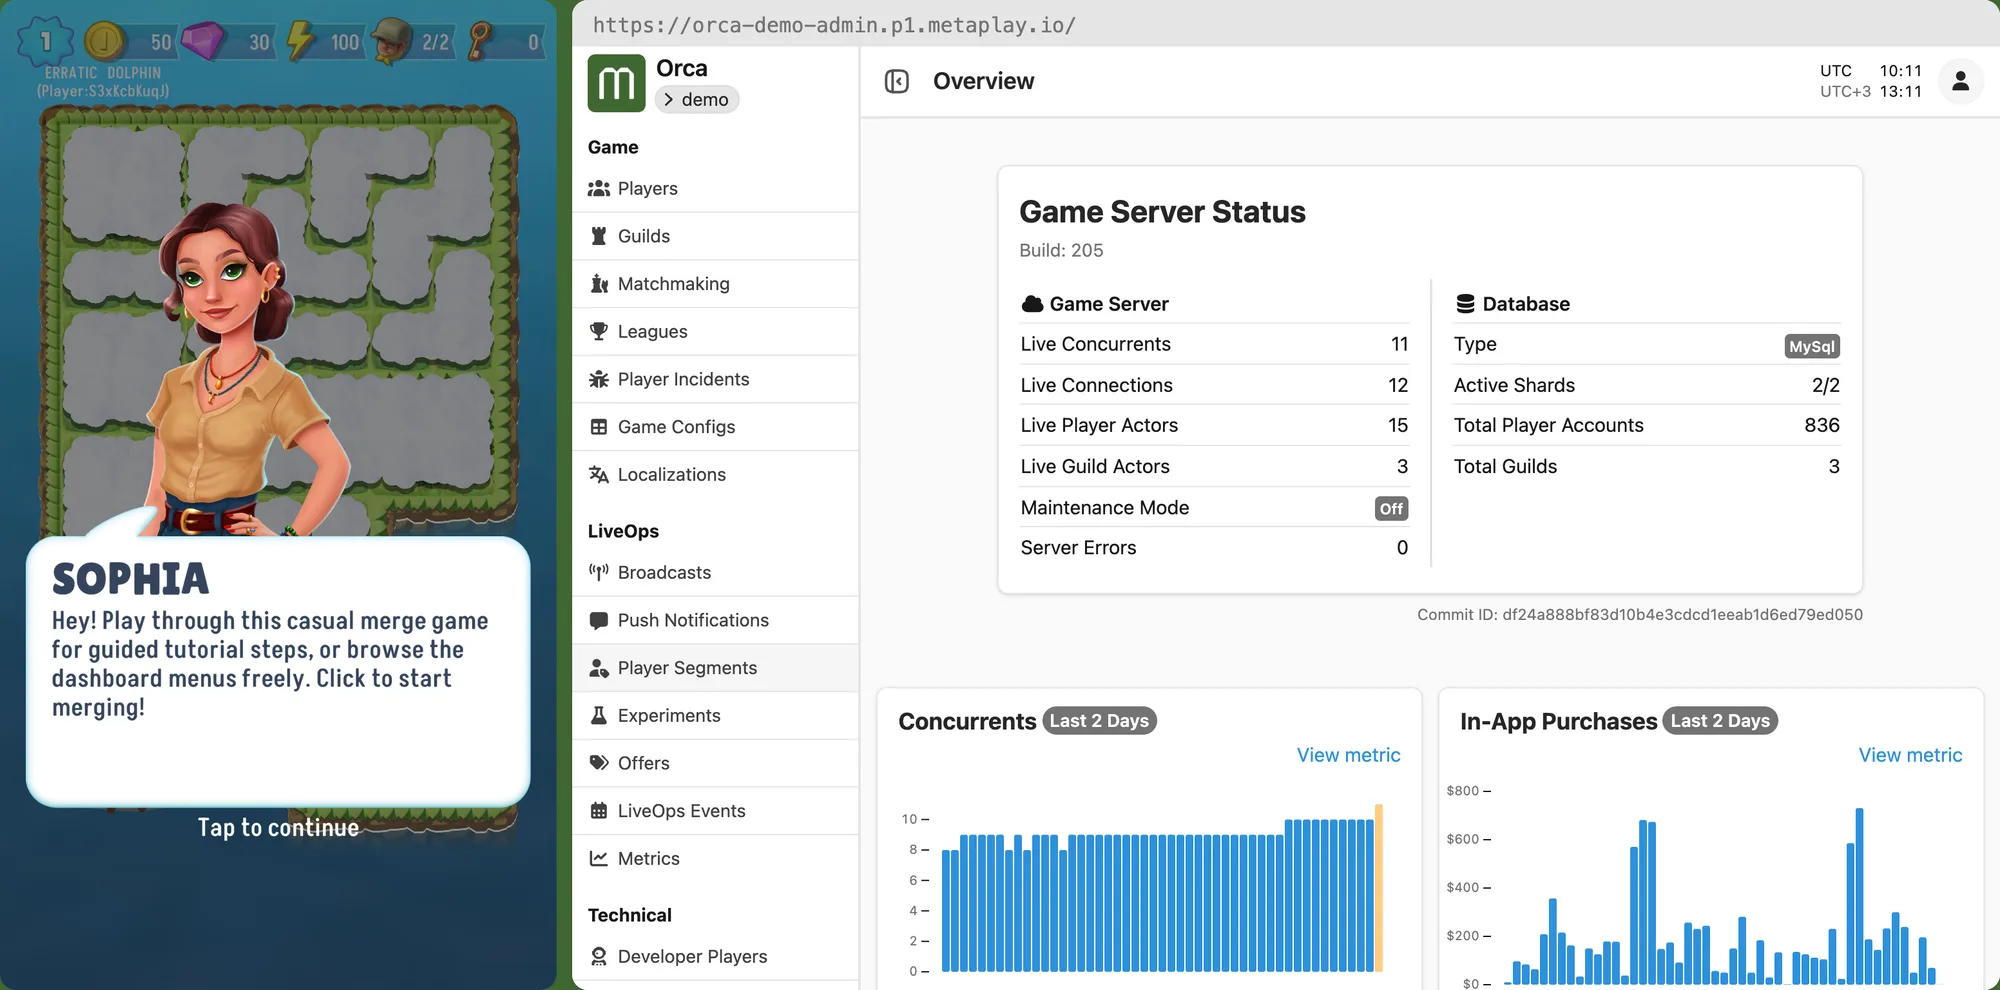Click the Commit ID text
Screen dimensions: 2000x990
coord(1640,615)
